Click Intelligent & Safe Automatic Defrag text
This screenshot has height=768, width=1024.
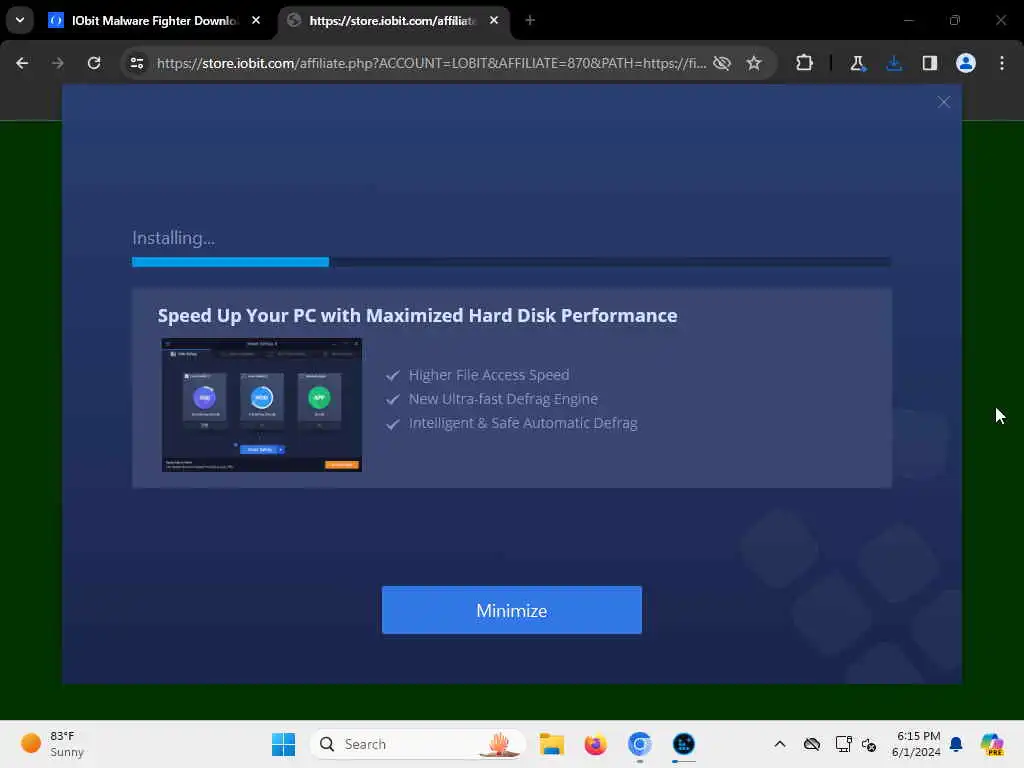pyautogui.click(x=522, y=423)
